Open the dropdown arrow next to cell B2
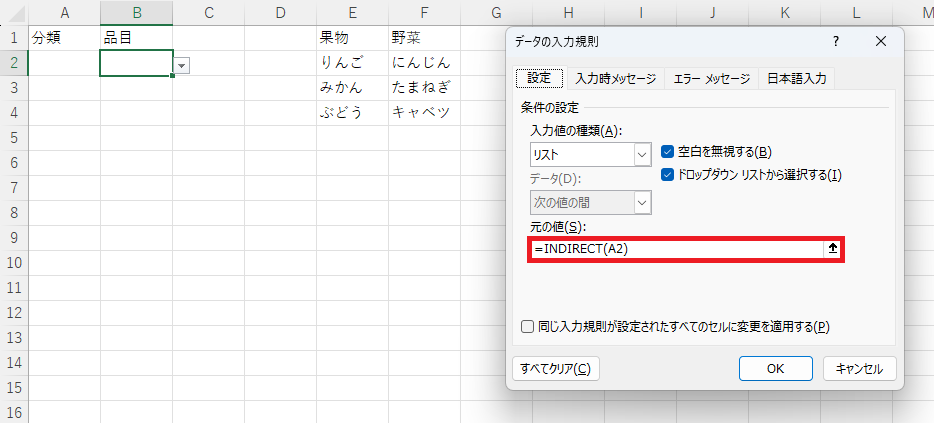 tap(182, 66)
